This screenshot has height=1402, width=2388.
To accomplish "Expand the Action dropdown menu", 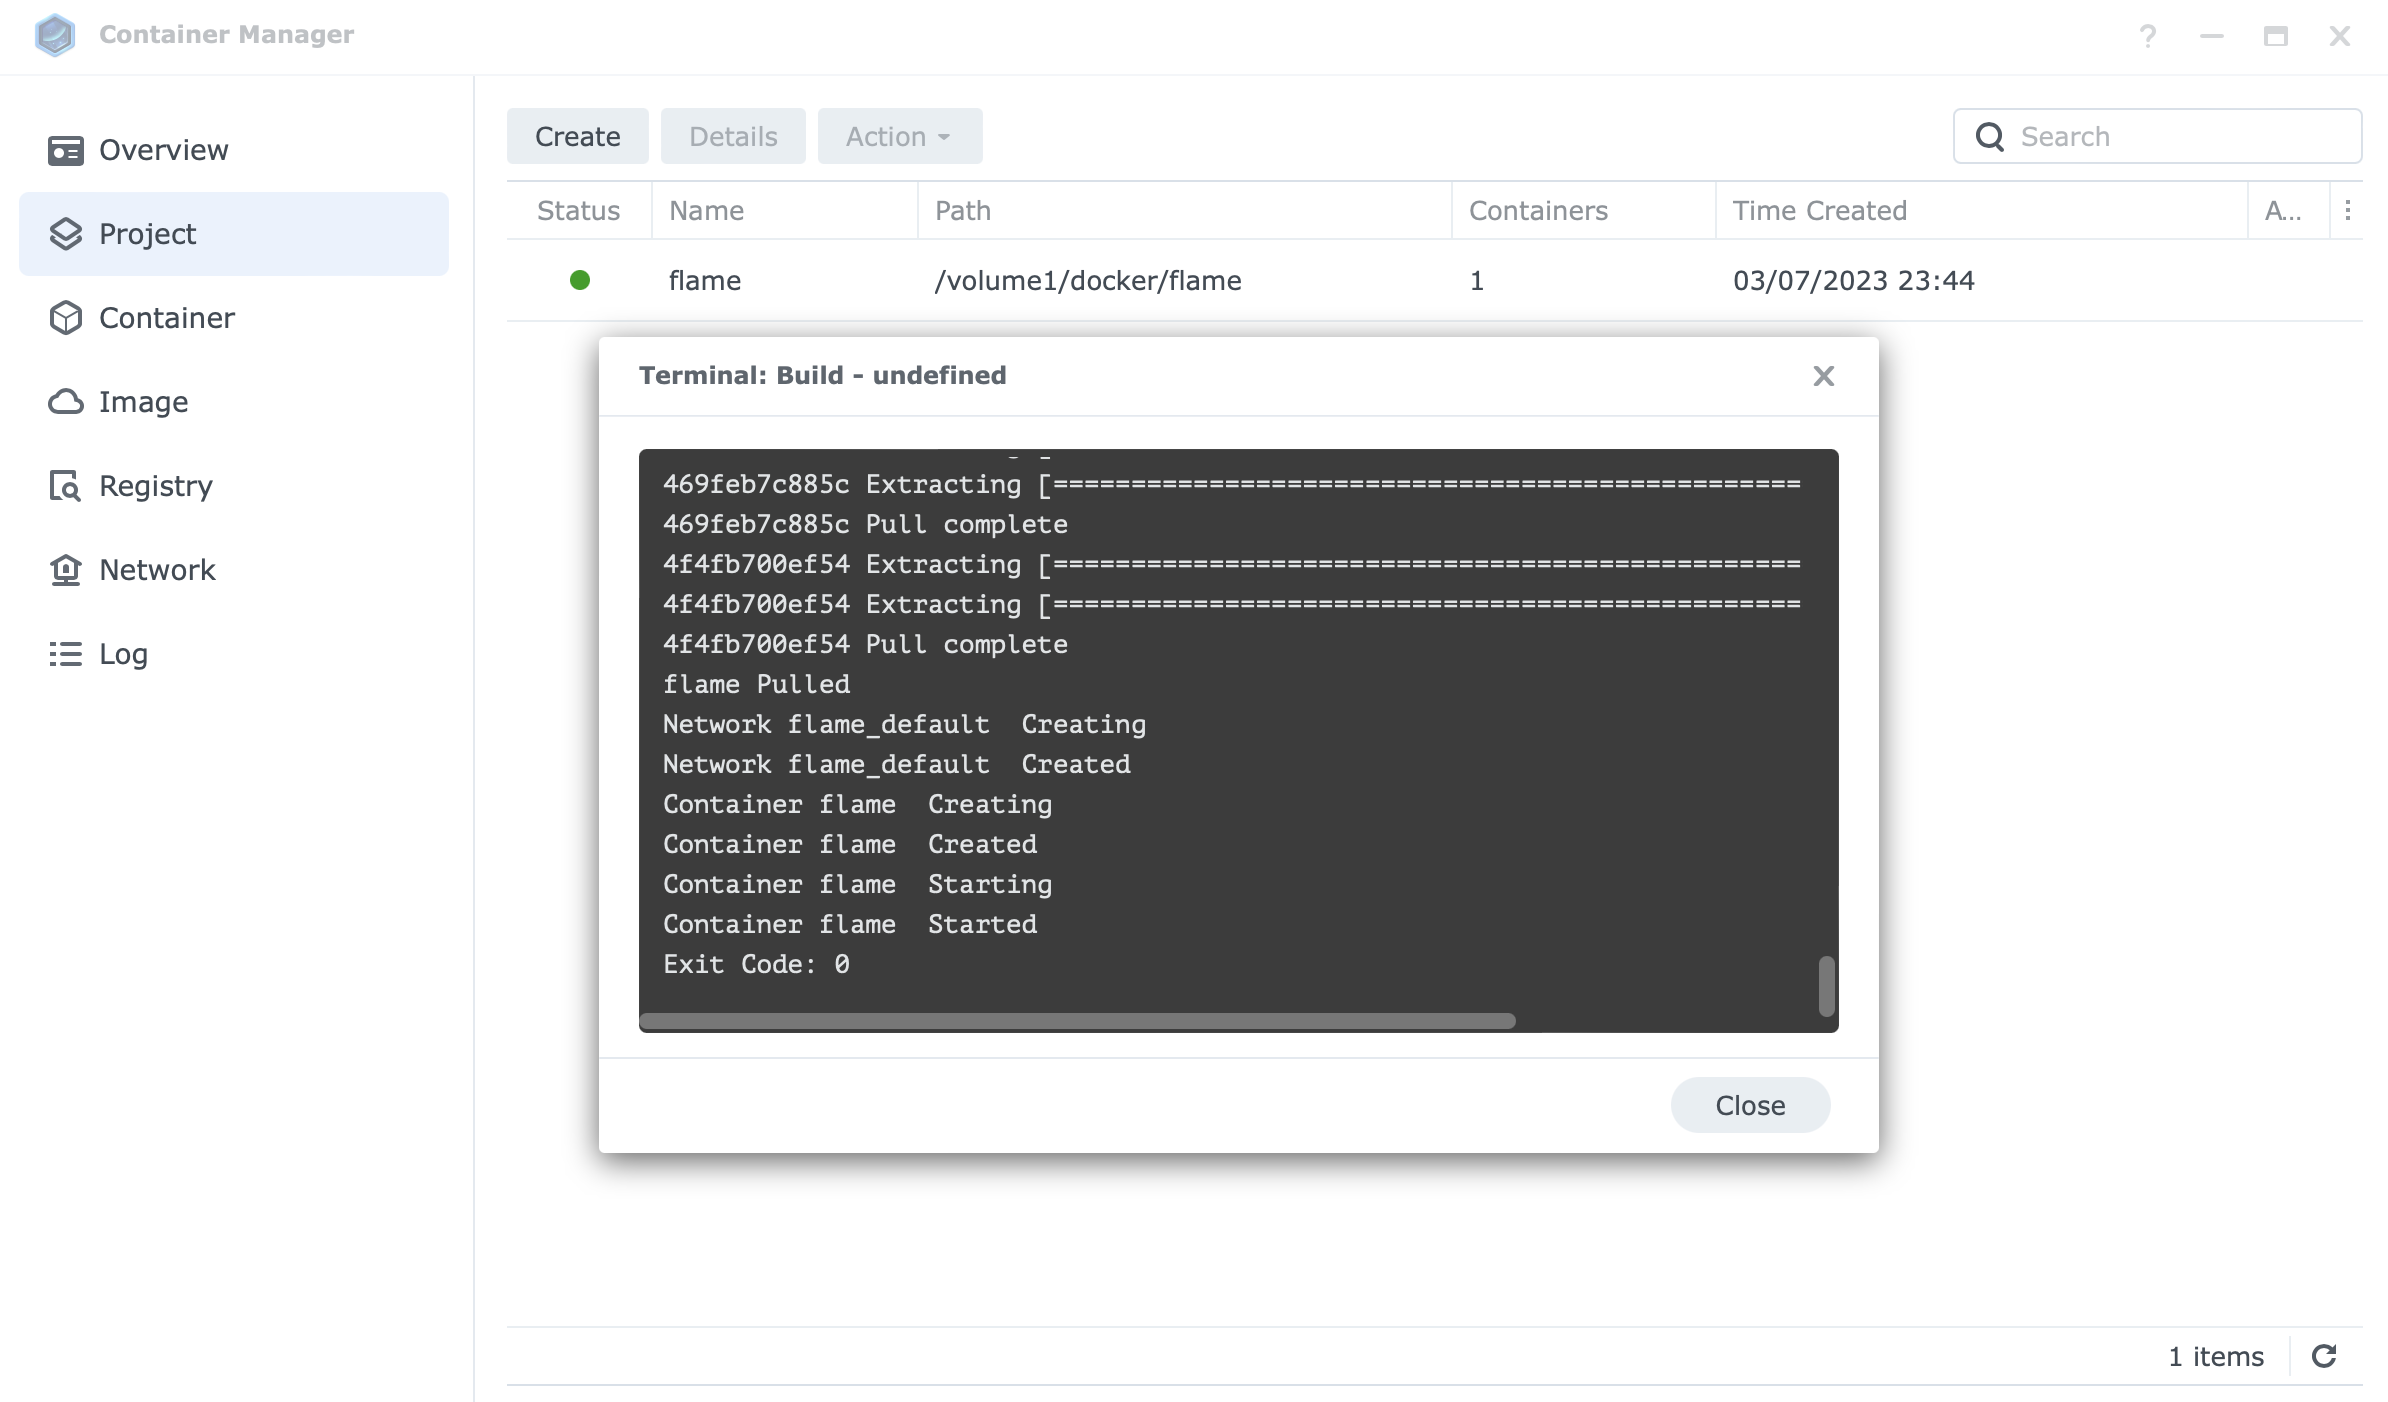I will tap(900, 136).
